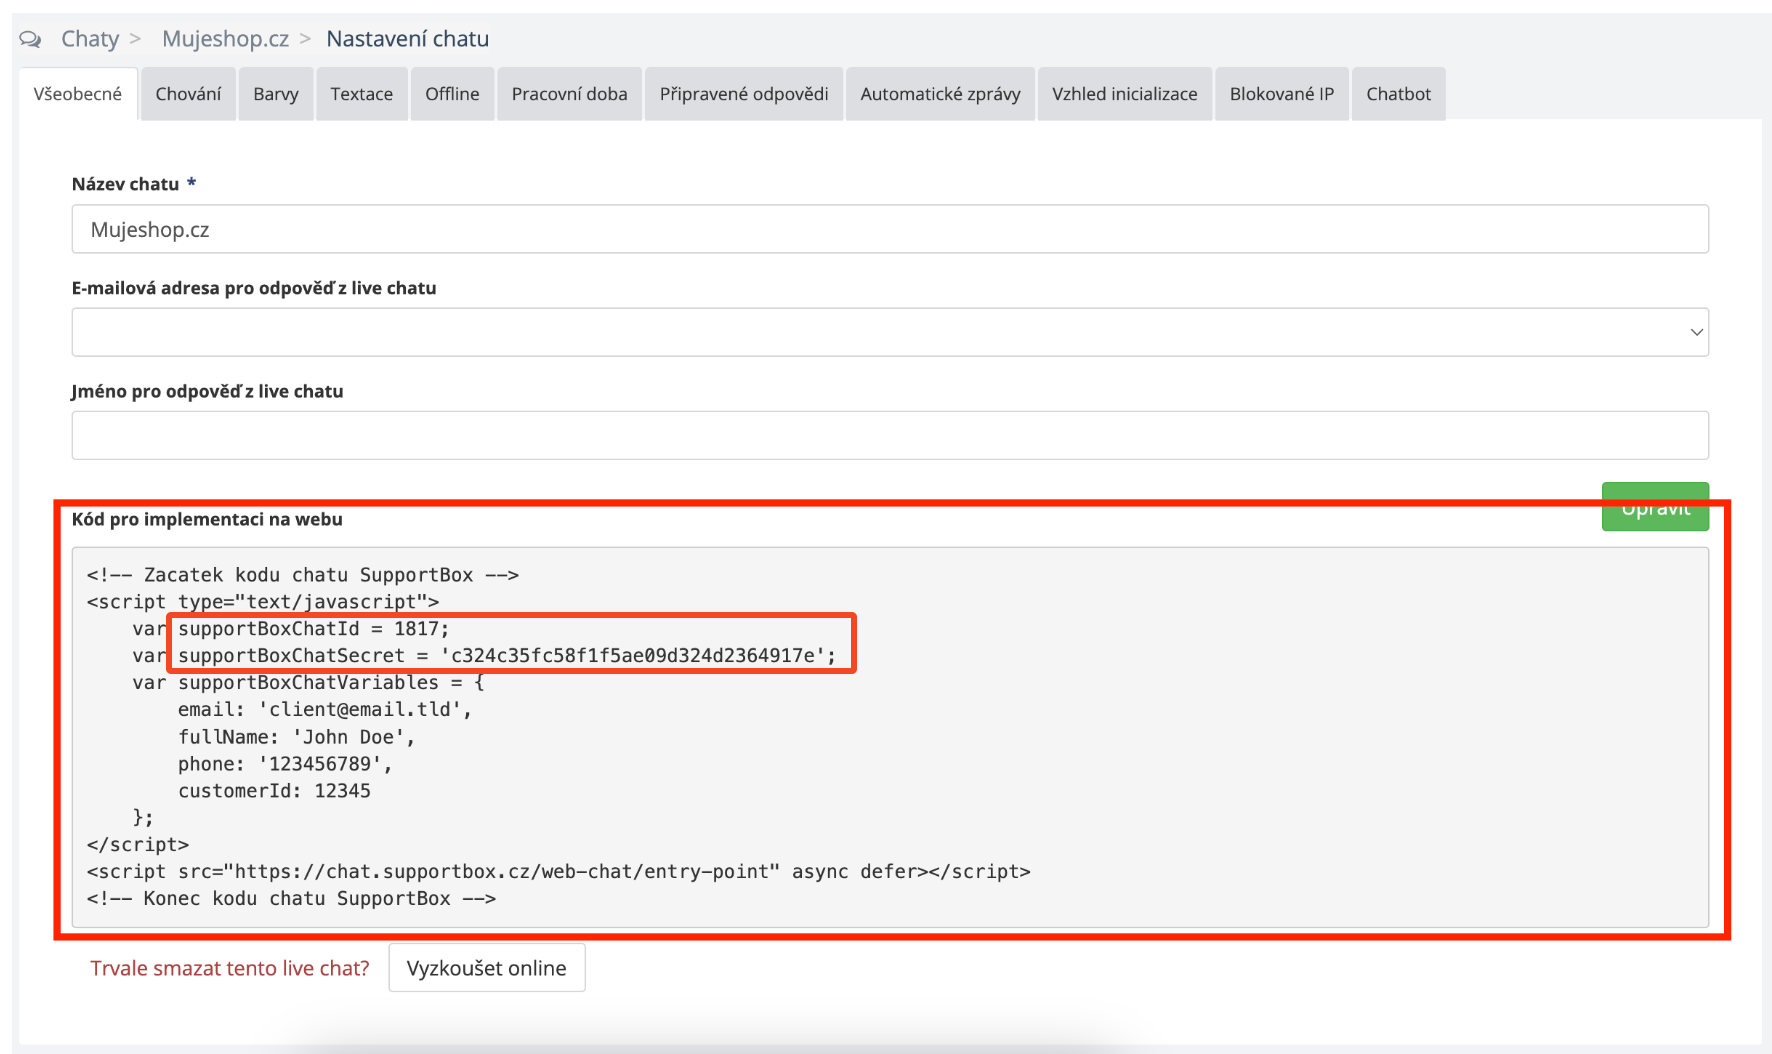The height and width of the screenshot is (1054, 1772).
Task: Select the Pracovní doba tab
Action: pos(570,94)
